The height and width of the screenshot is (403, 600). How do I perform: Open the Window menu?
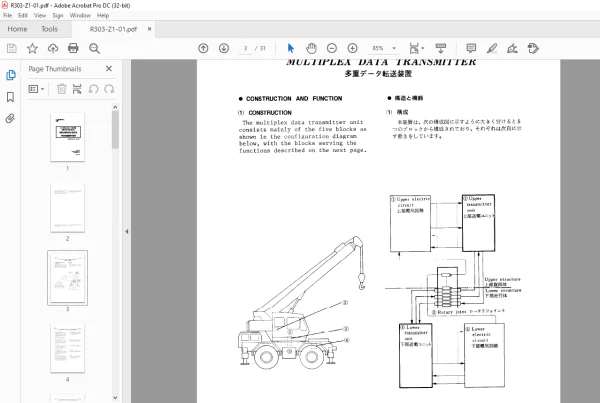tap(80, 15)
